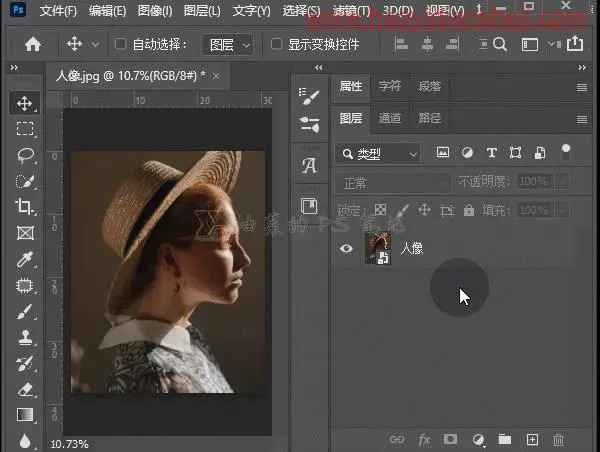Switch to the 通道 tab

point(390,118)
